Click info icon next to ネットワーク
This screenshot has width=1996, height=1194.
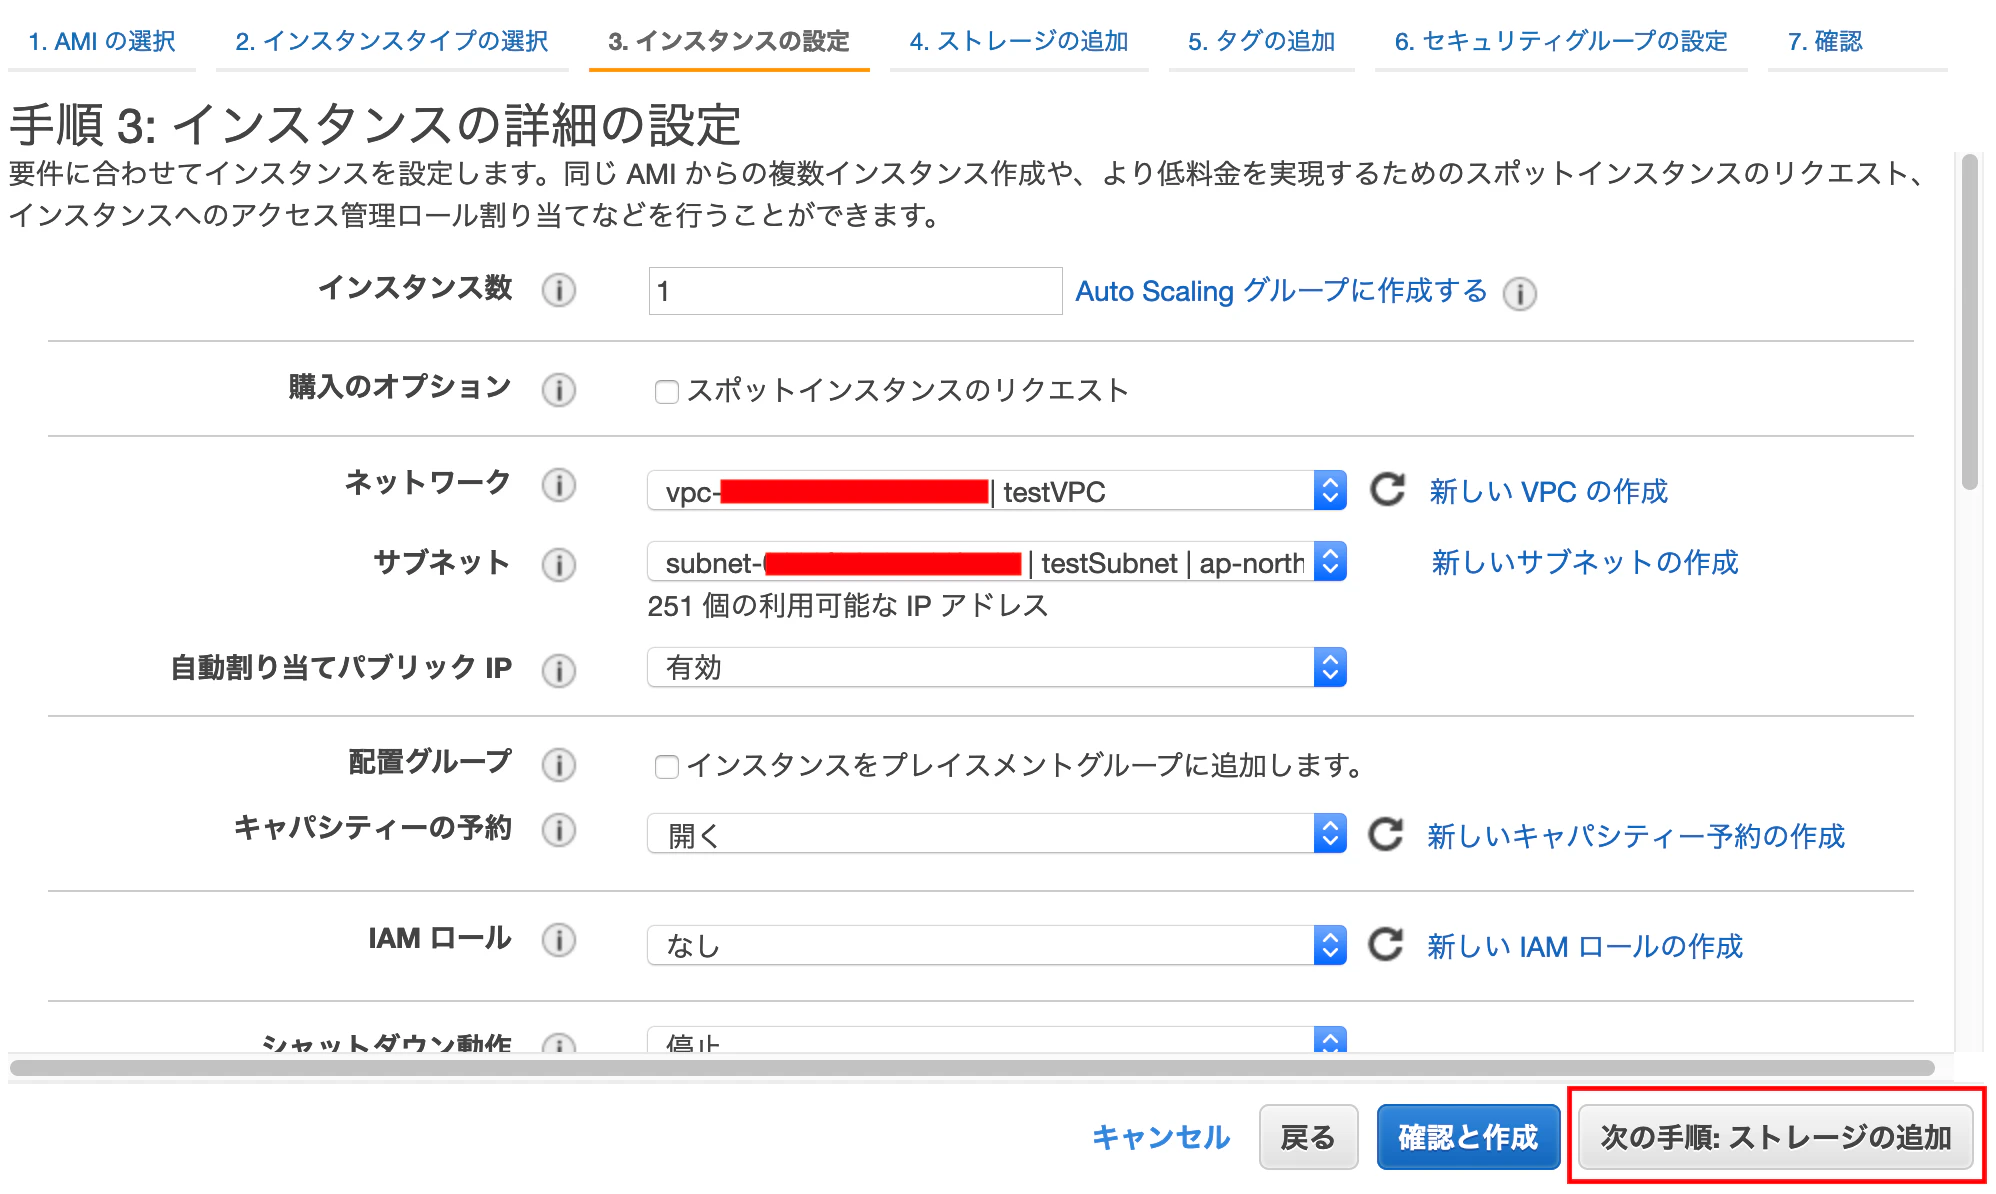click(x=558, y=486)
